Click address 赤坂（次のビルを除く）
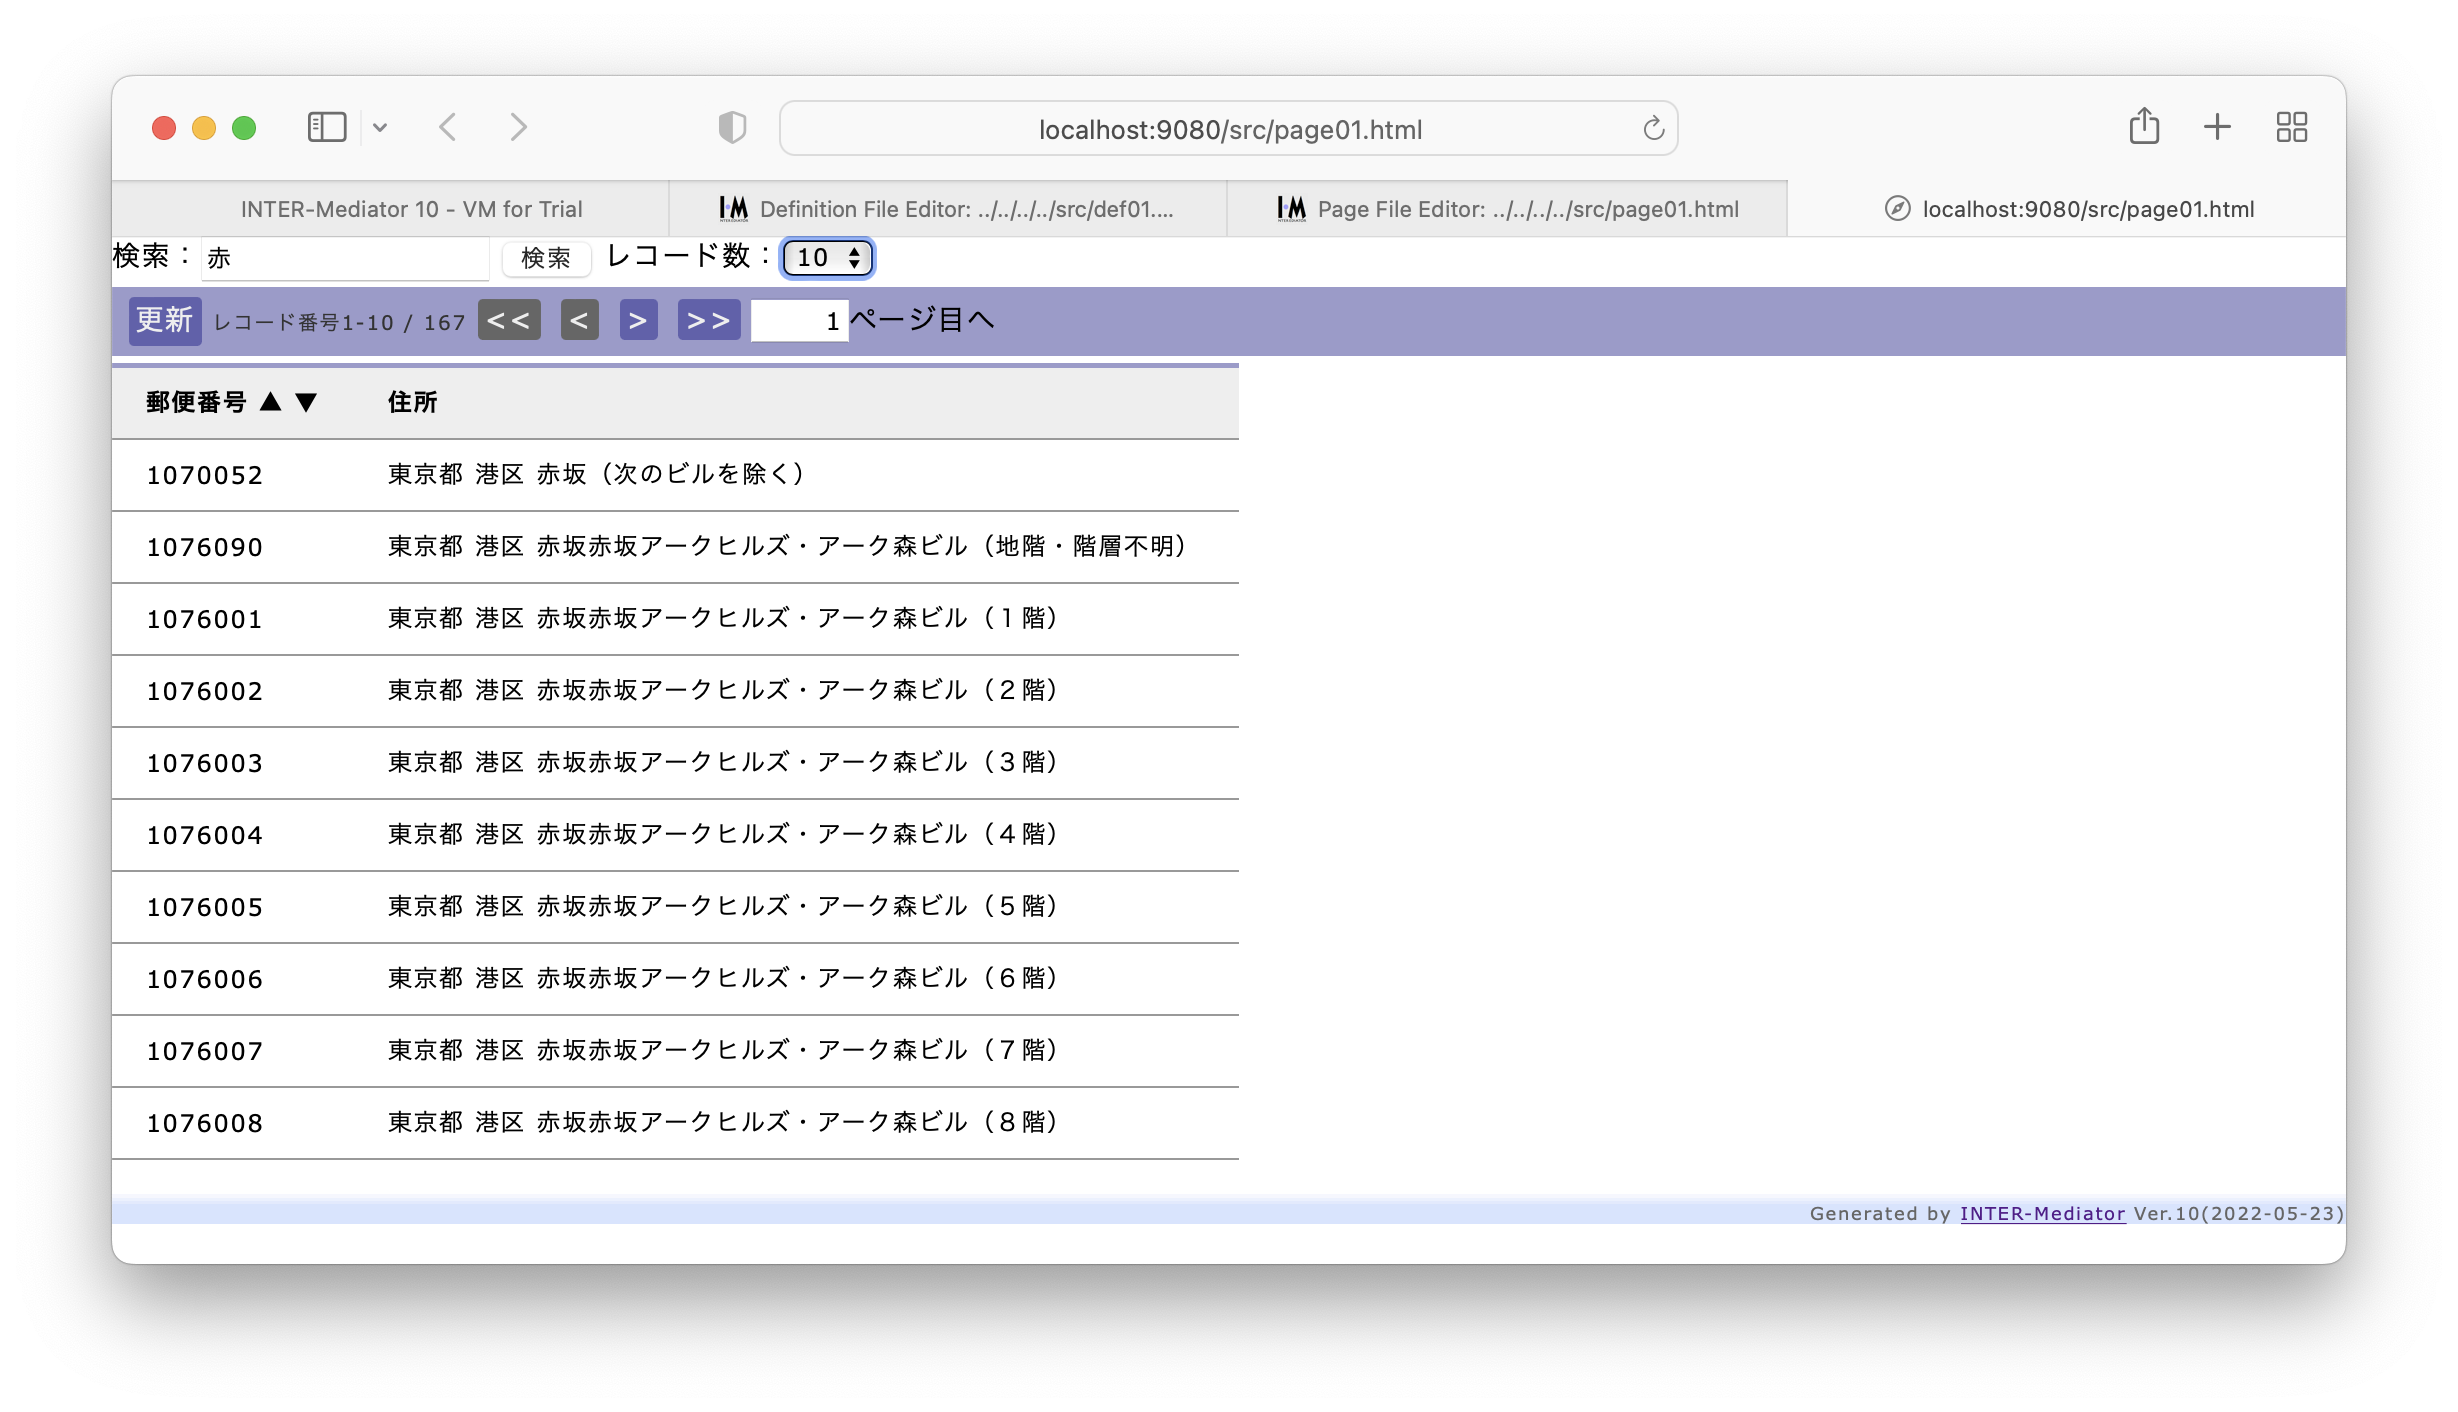The width and height of the screenshot is (2458, 1412). 599,474
